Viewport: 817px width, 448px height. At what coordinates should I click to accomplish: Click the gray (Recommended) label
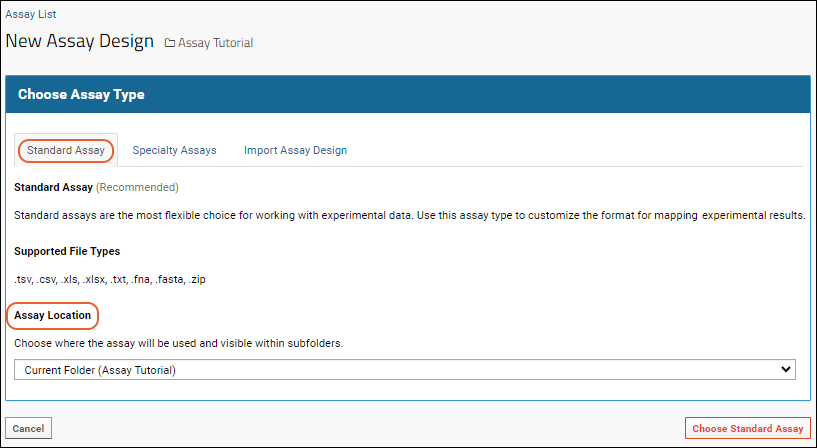138,187
